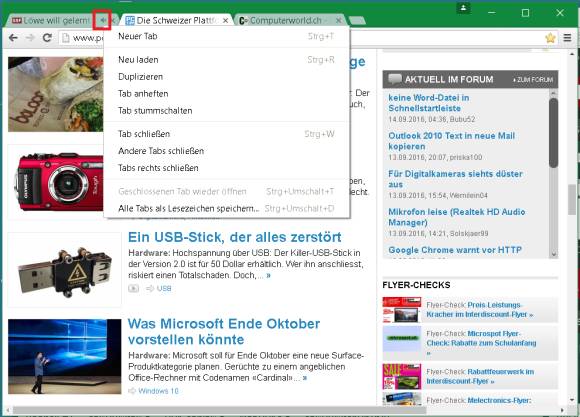The height and width of the screenshot is (417, 580).
Task: Reload the page with the refresh icon
Action: coord(47,37)
